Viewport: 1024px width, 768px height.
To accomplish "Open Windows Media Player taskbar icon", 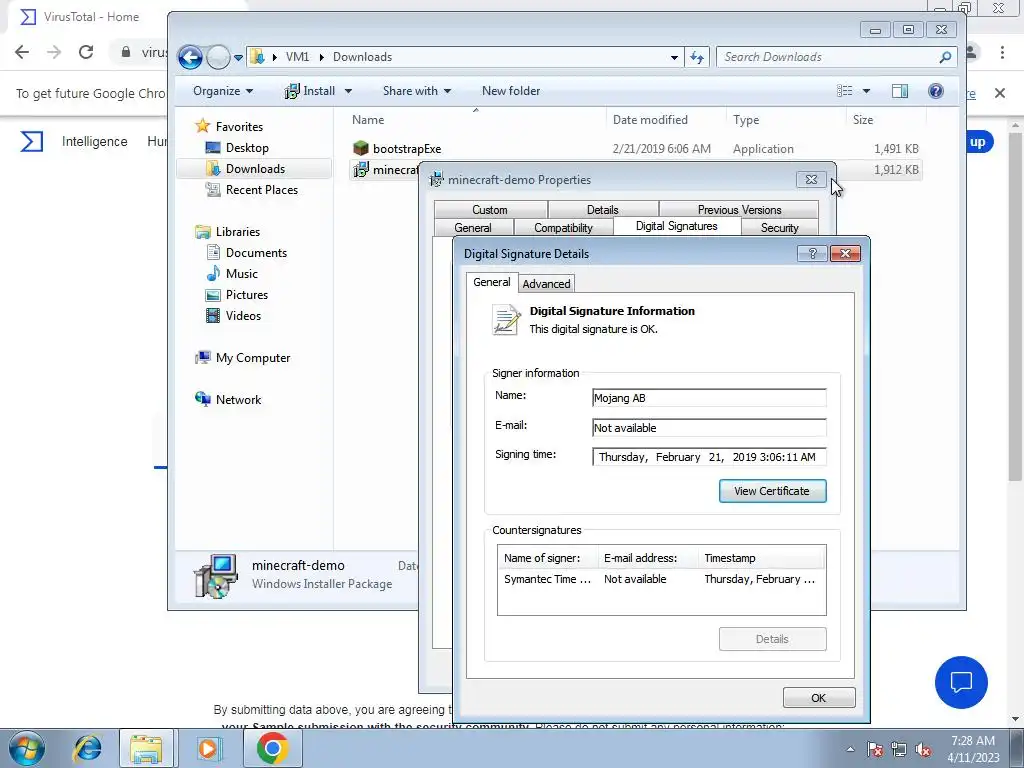I will point(209,748).
